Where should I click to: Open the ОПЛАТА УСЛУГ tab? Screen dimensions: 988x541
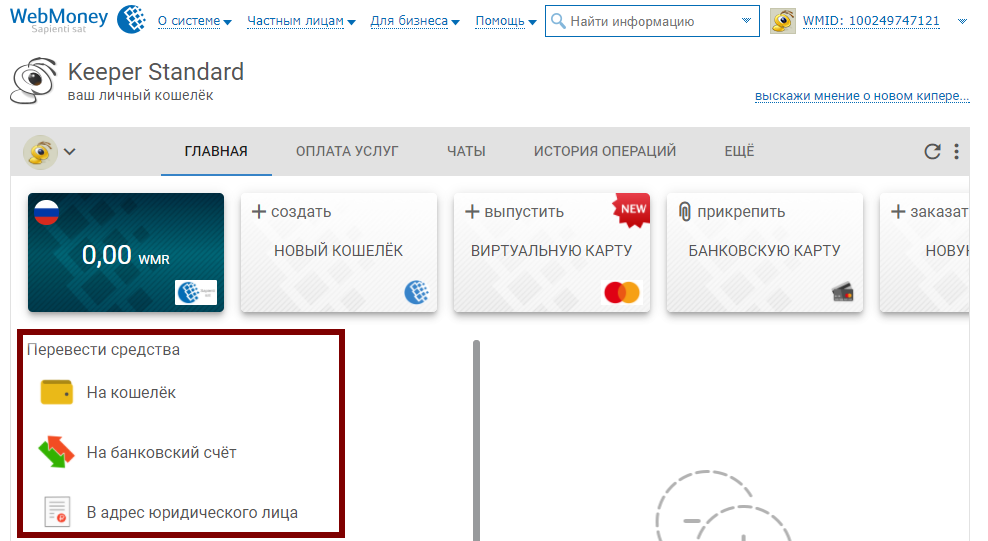tap(347, 151)
